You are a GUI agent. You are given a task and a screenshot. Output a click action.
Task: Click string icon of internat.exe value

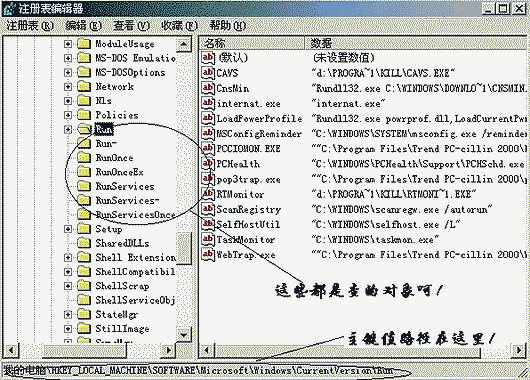coord(208,103)
